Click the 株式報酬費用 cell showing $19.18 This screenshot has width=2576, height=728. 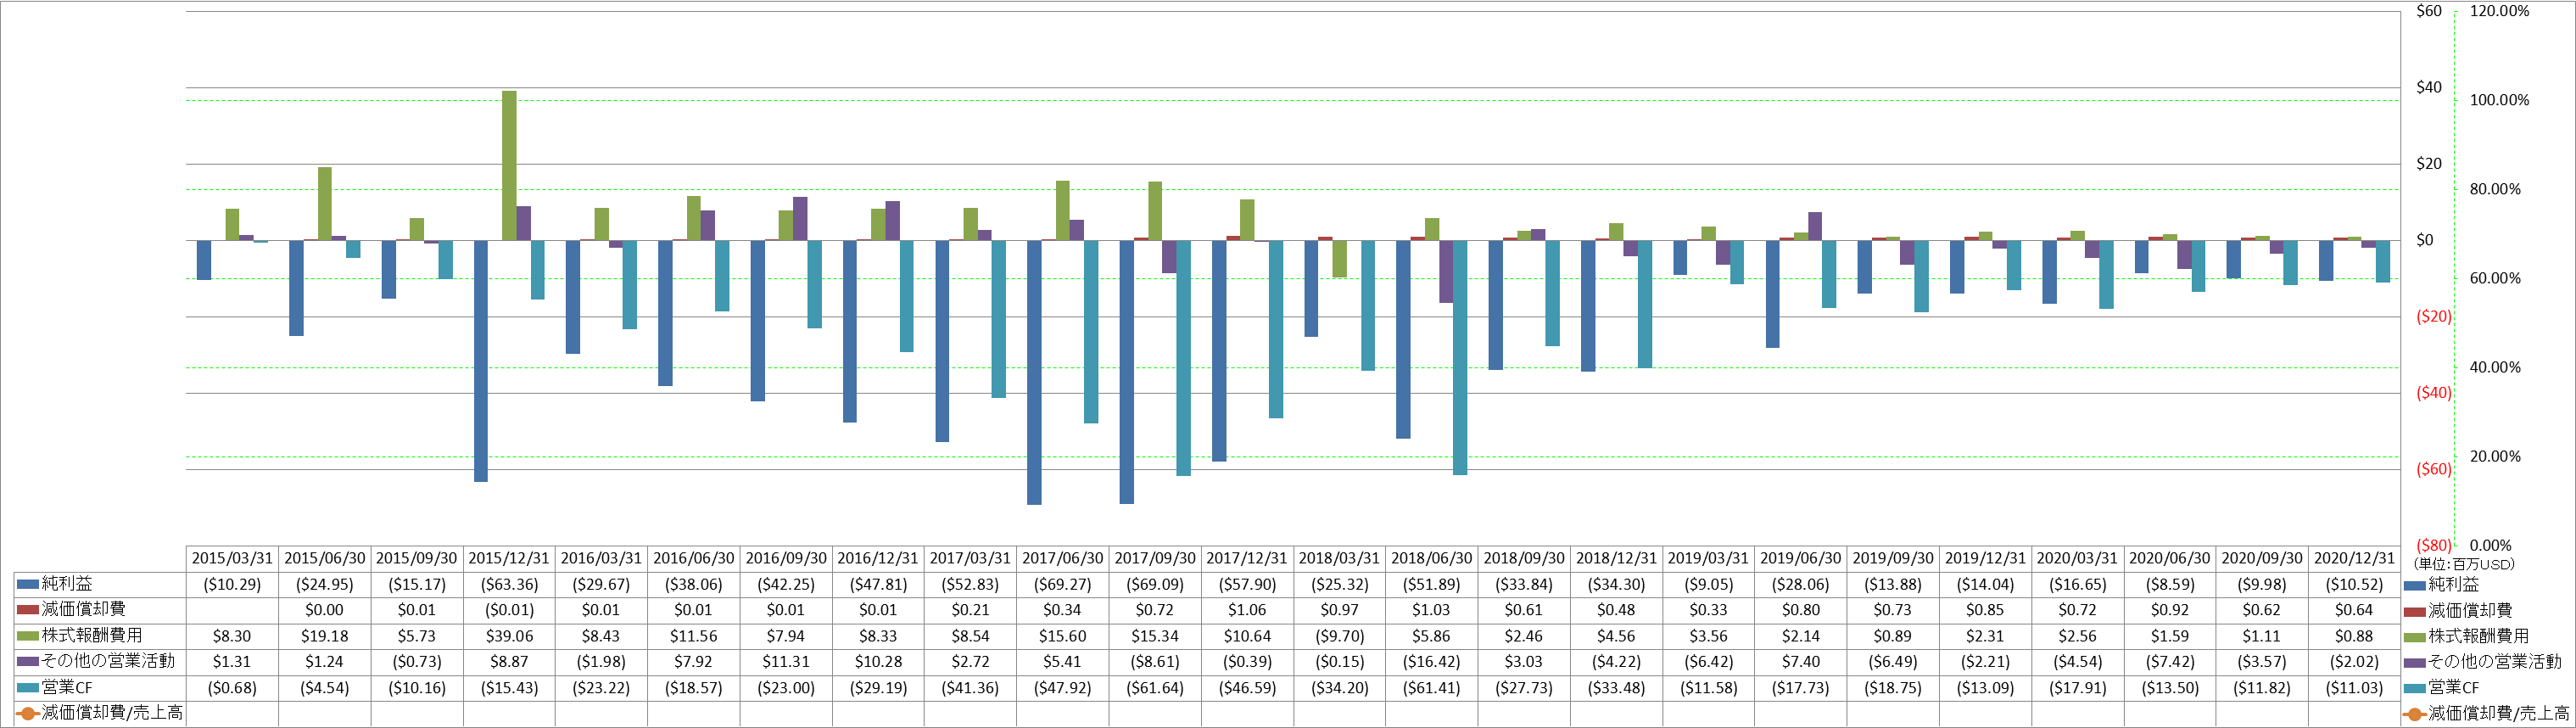click(324, 636)
